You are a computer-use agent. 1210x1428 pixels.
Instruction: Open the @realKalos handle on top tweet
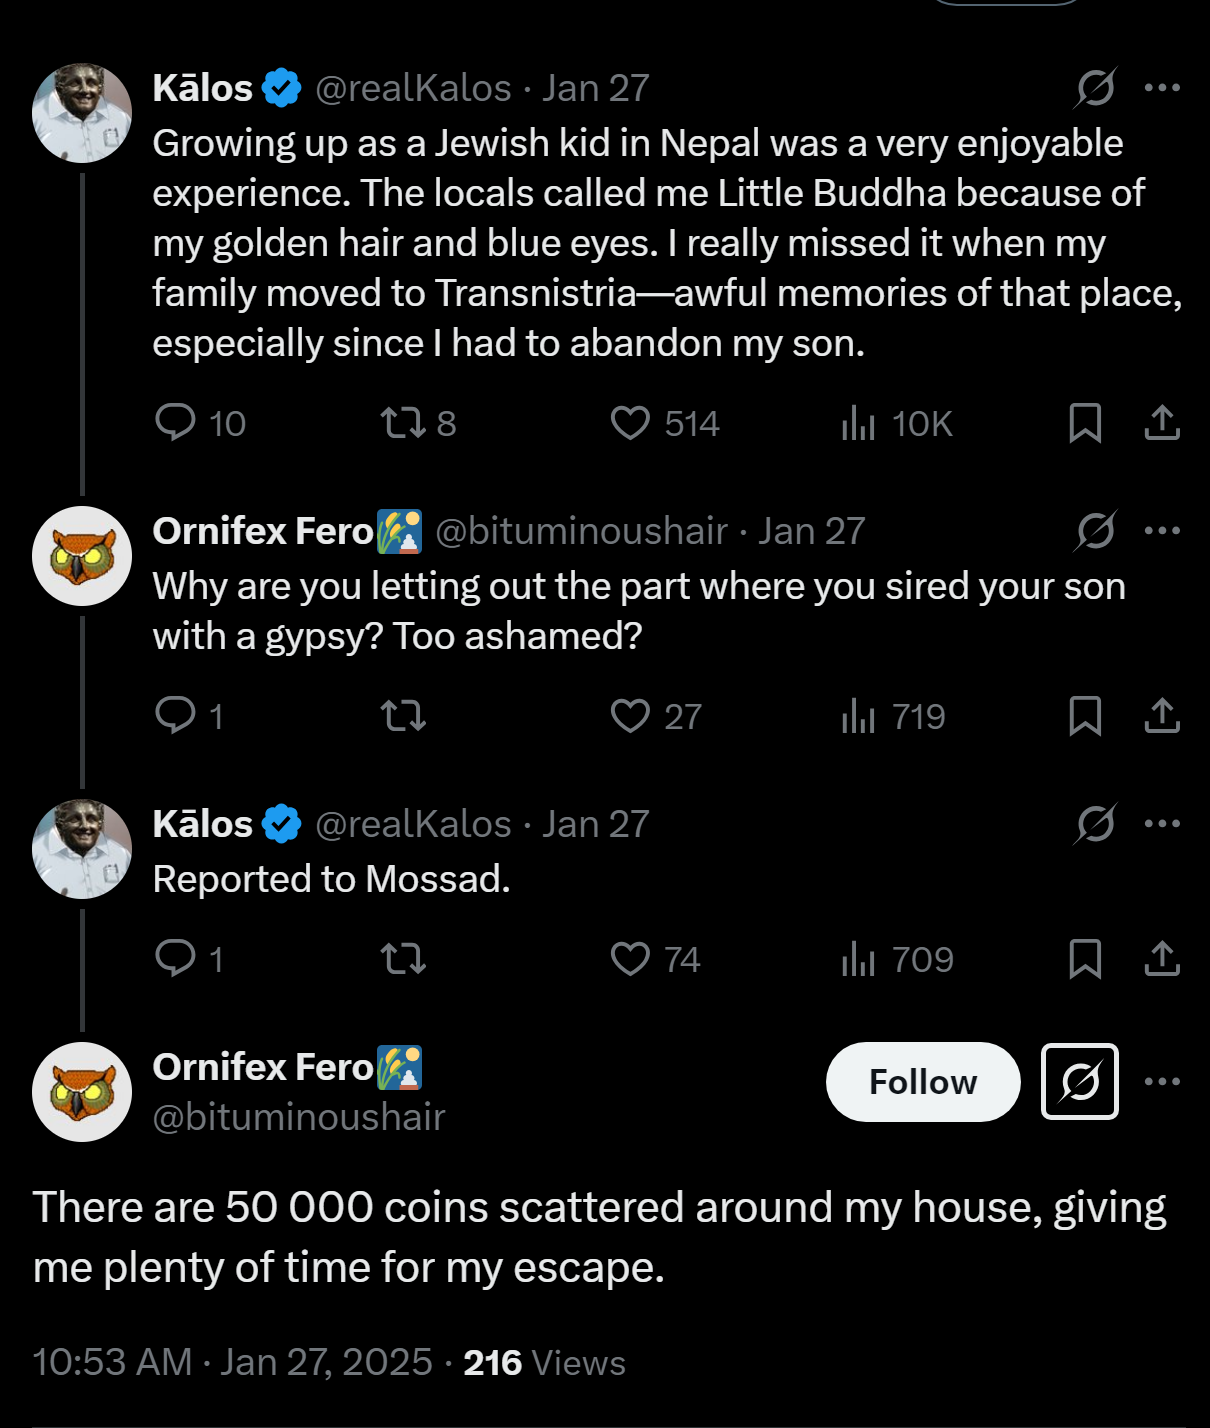coord(414,88)
